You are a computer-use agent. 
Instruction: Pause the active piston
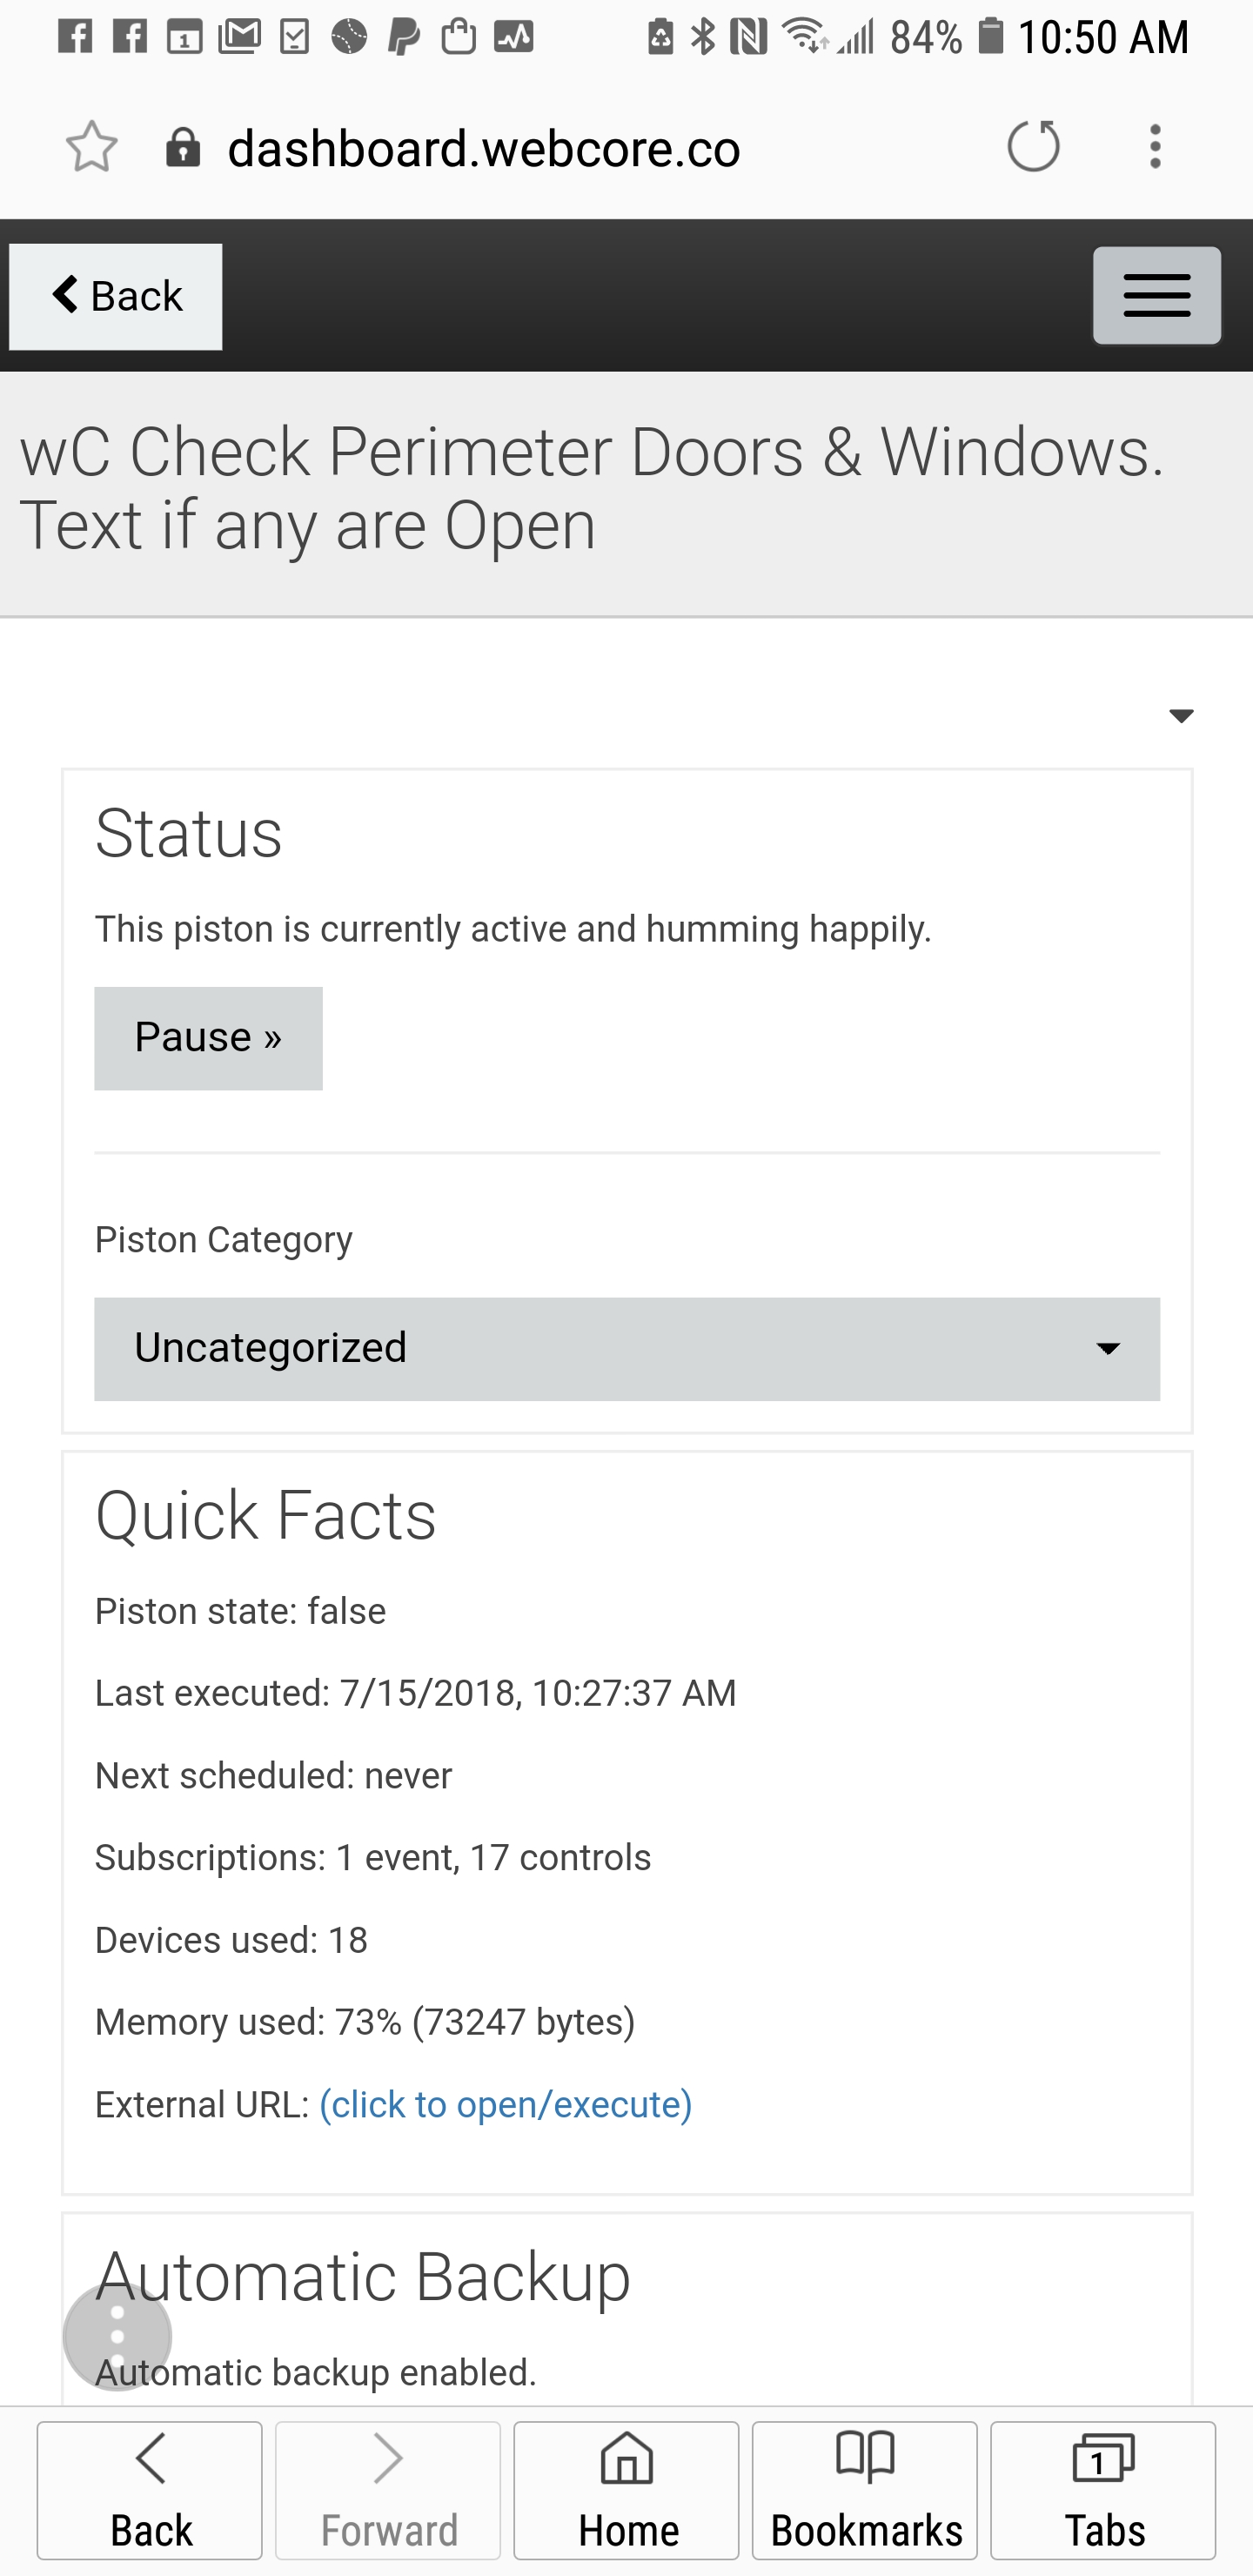pos(208,1038)
